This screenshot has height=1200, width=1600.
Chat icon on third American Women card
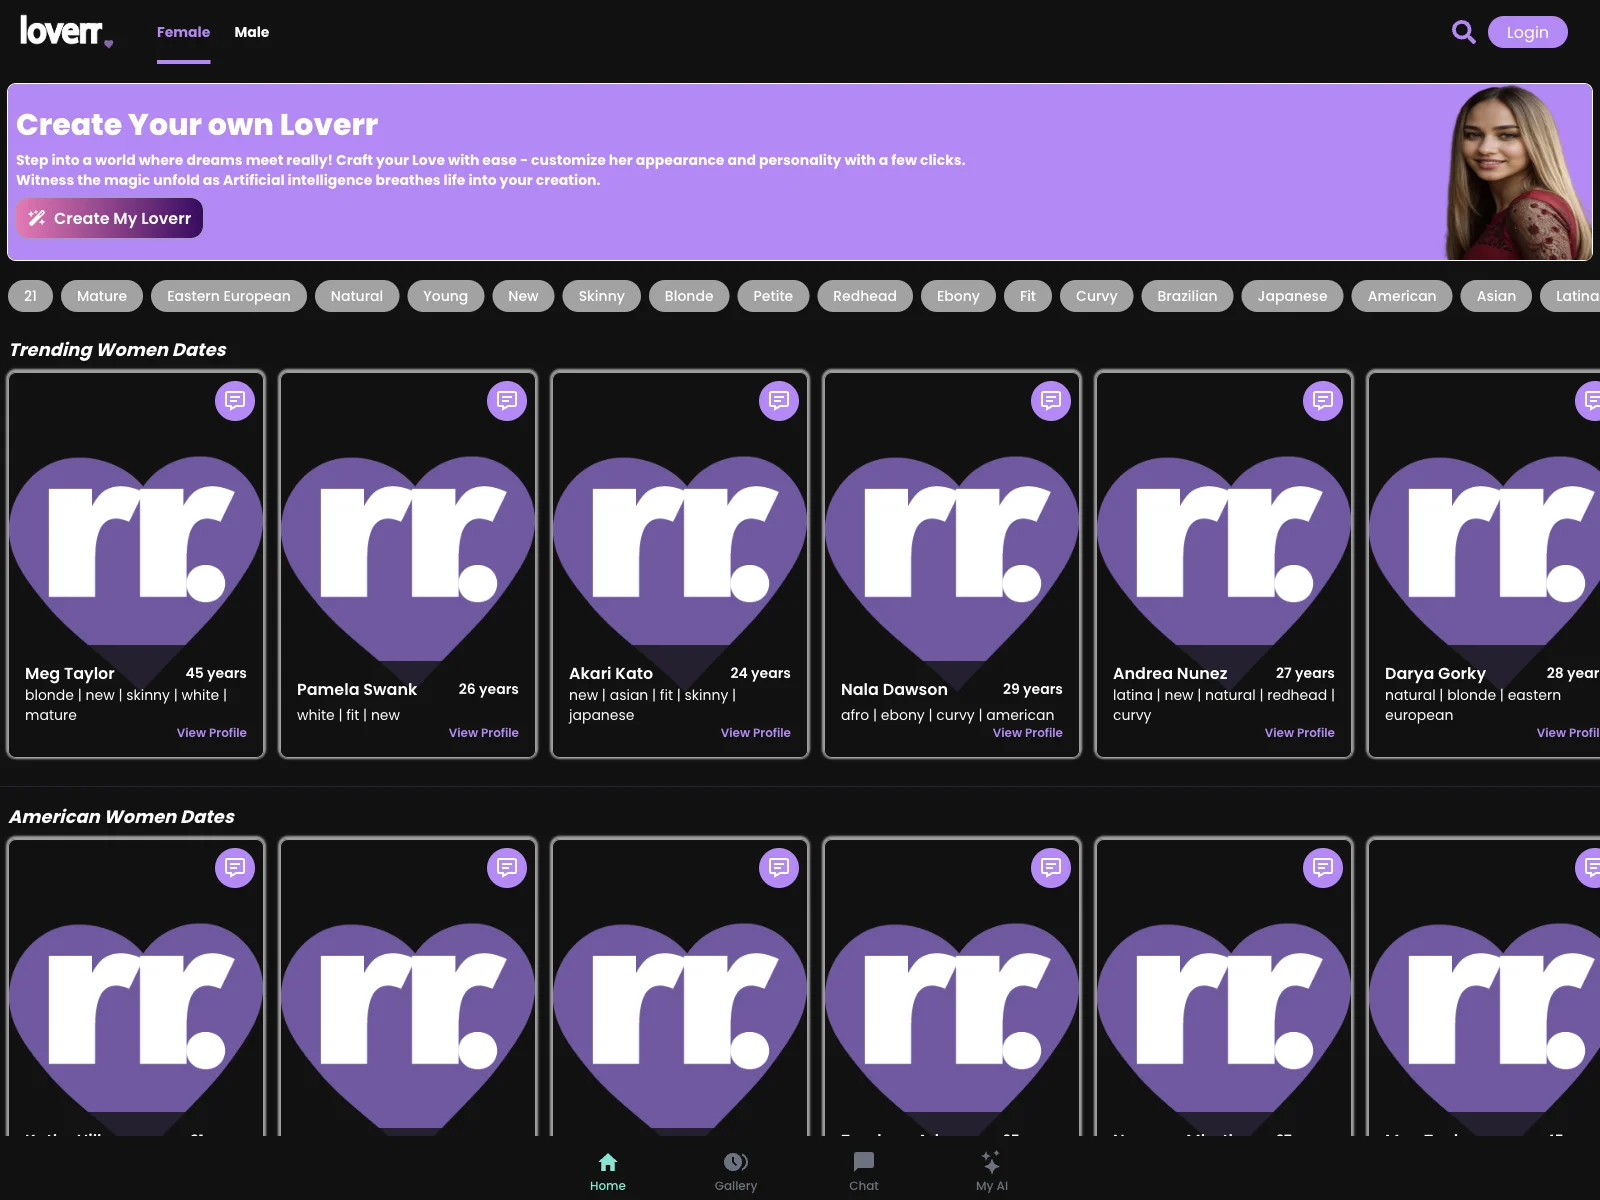[x=779, y=868]
